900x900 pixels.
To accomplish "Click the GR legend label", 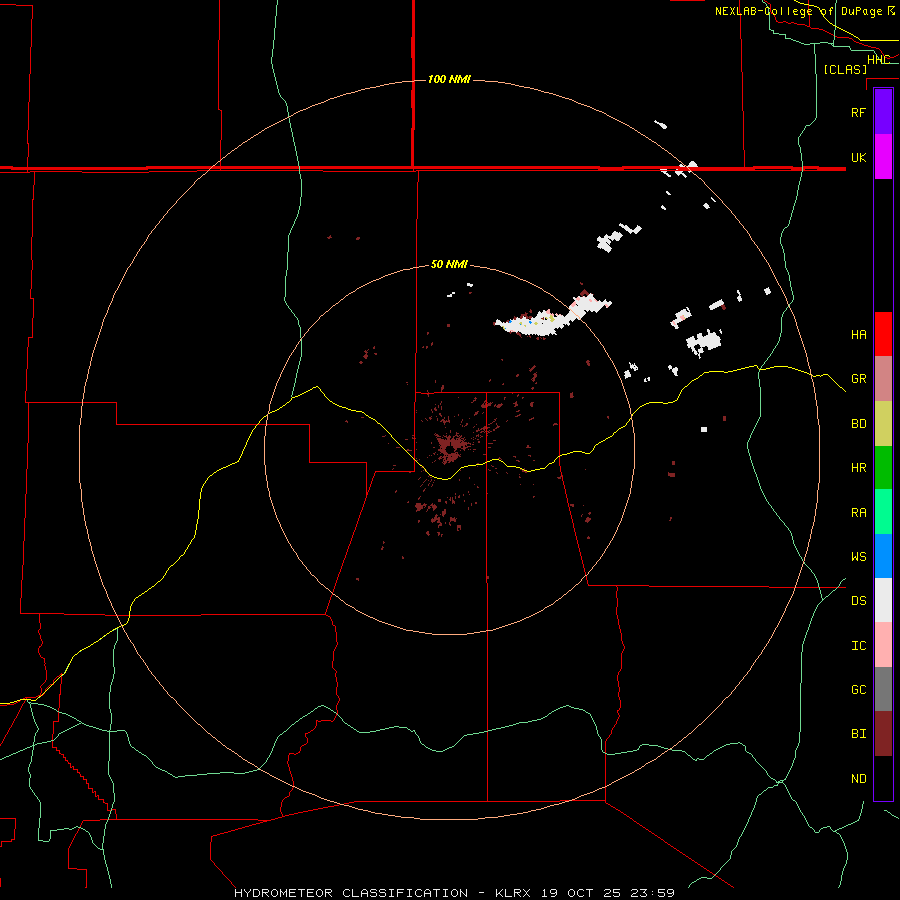I will (858, 379).
